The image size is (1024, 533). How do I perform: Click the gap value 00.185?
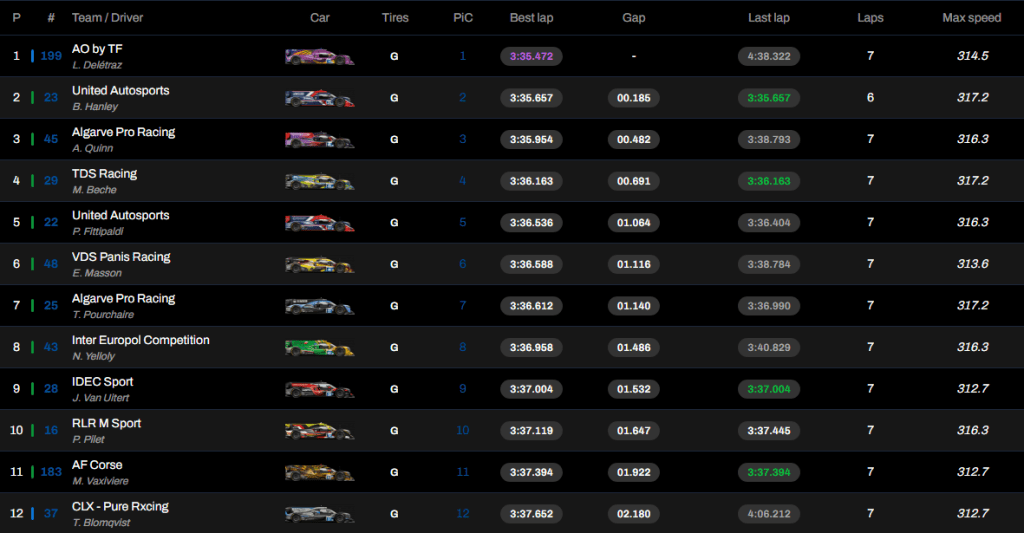pyautogui.click(x=633, y=98)
